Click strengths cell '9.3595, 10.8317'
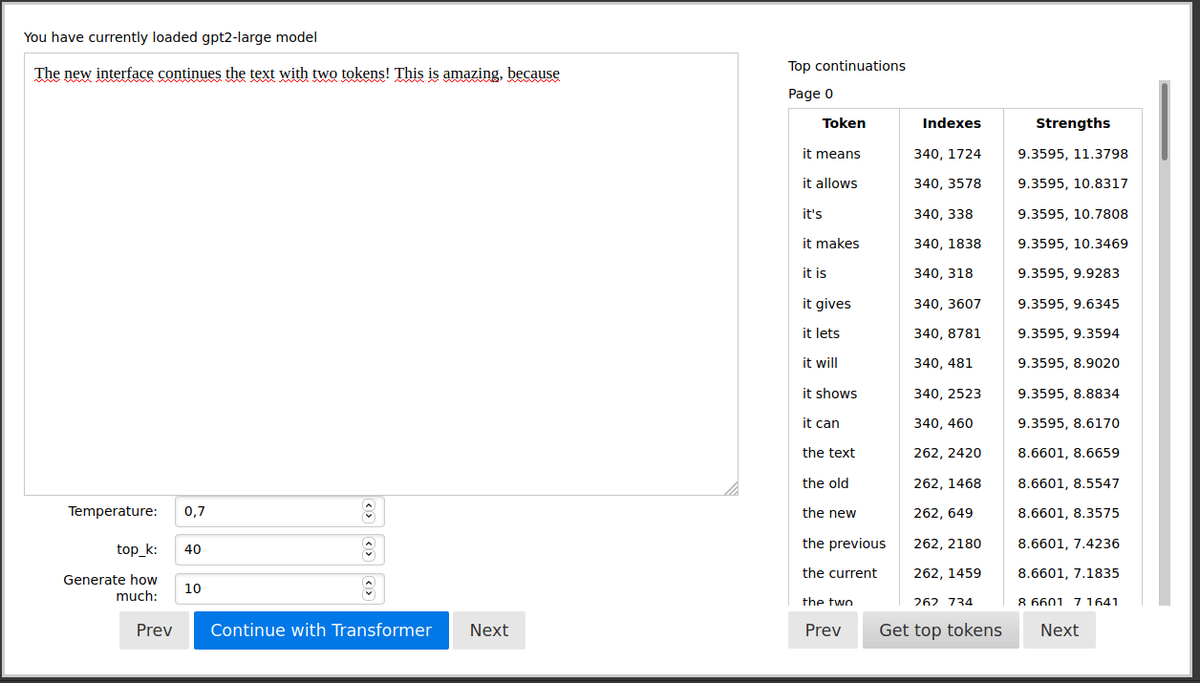This screenshot has height=683, width=1200. pos(1073,183)
